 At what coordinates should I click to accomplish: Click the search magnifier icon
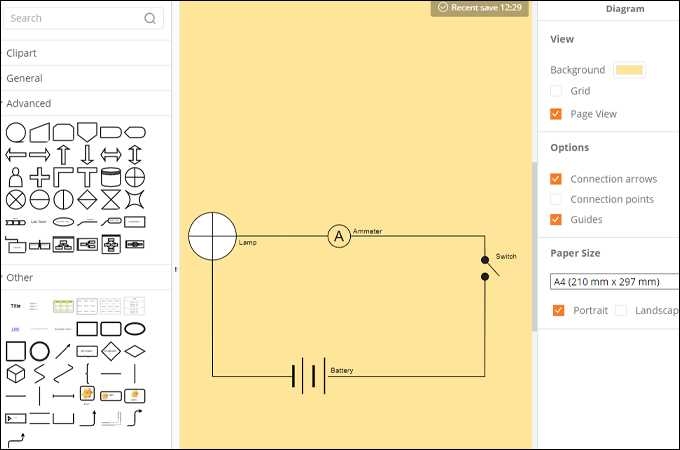150,18
